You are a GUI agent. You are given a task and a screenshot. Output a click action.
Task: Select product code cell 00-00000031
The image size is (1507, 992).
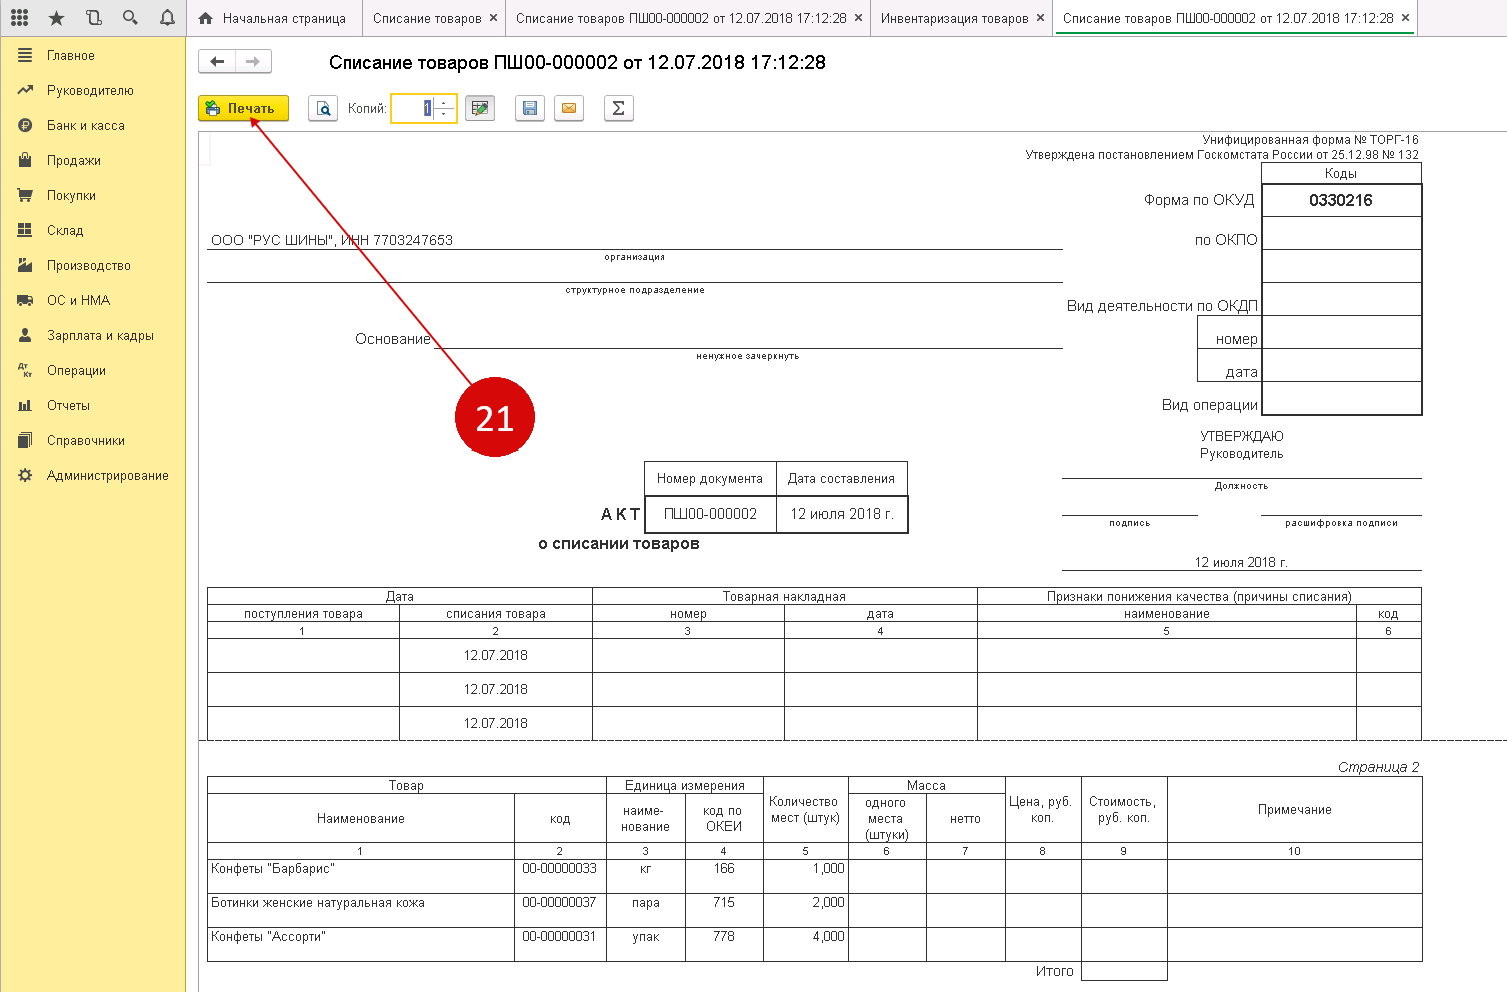[x=560, y=944]
